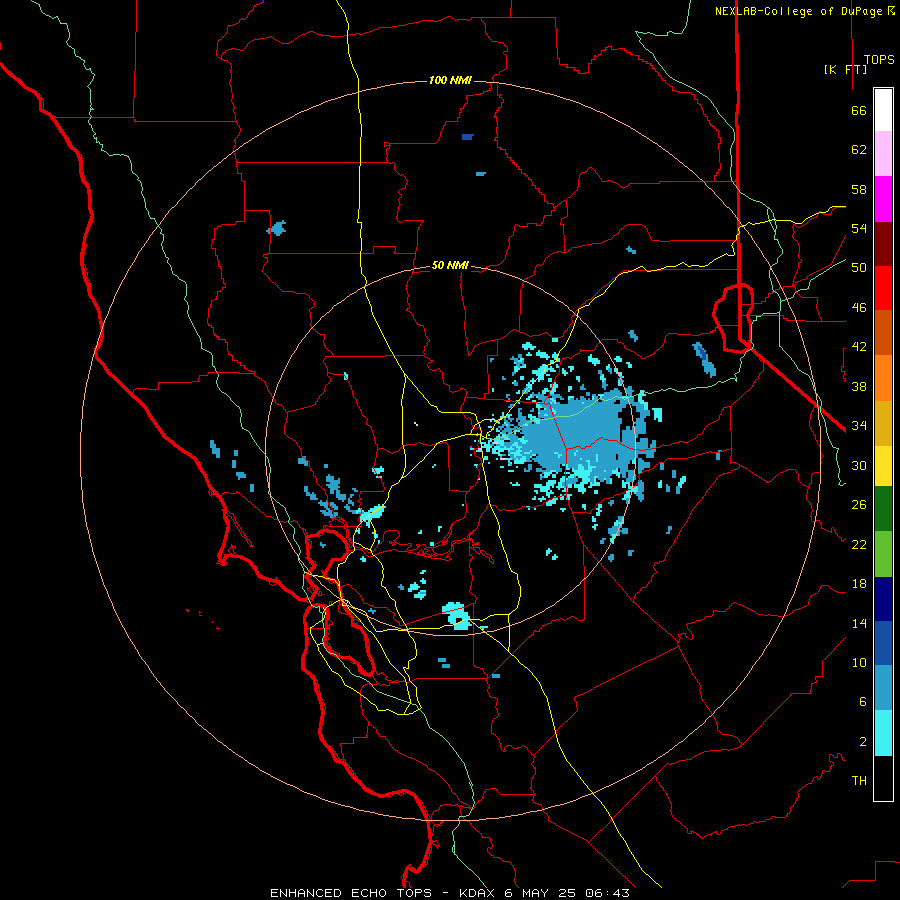900x900 pixels.
Task: Click the legend value 10
Action: pos(859,662)
